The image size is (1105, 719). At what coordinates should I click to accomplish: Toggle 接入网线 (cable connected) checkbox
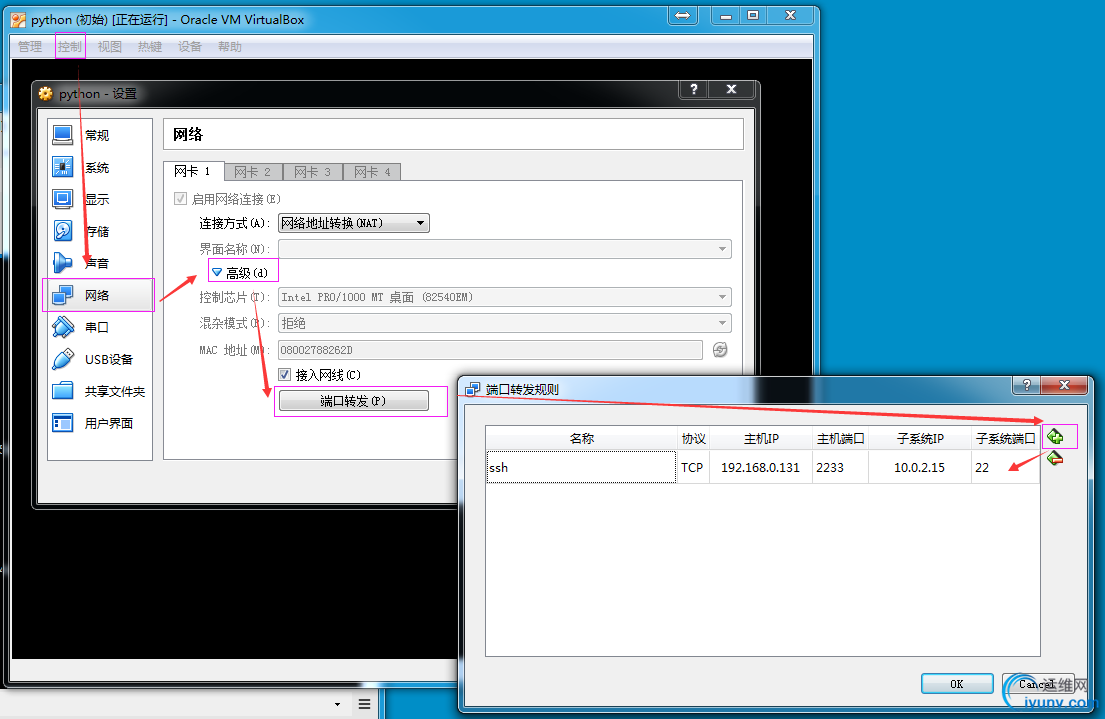[x=285, y=374]
